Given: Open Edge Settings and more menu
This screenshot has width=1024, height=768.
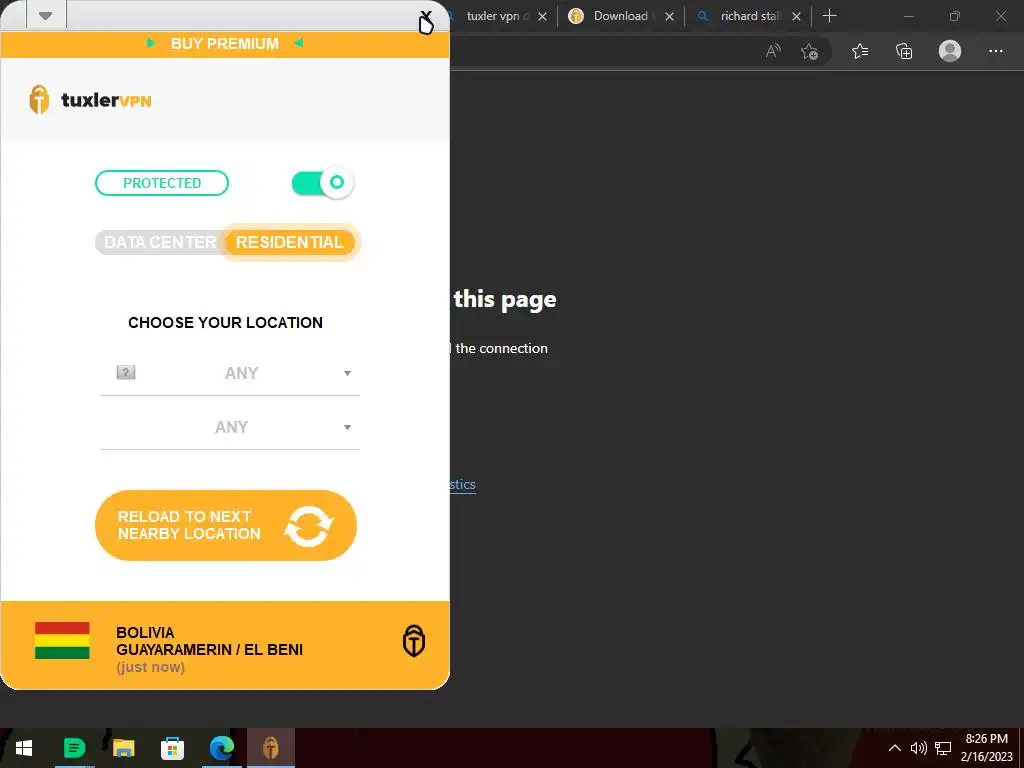Looking at the screenshot, I should pos(995,51).
